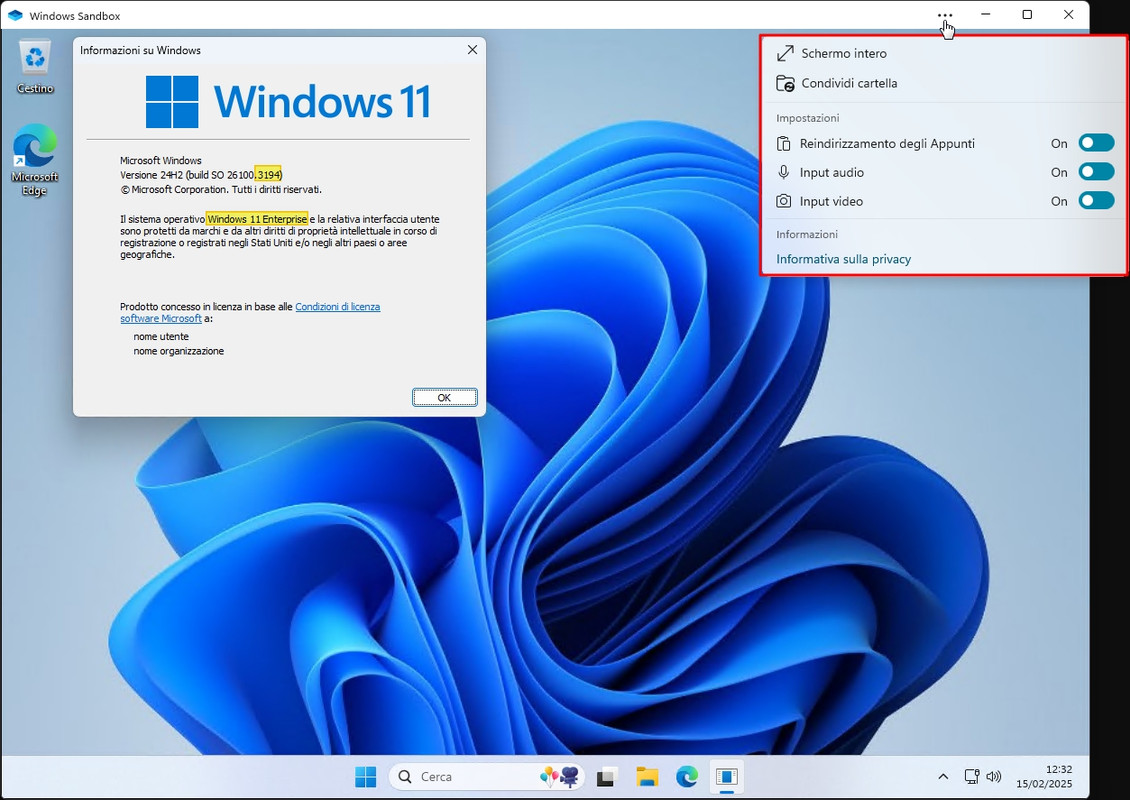Image resolution: width=1130 pixels, height=800 pixels.
Task: Click the microphone icon beside Input audio
Action: point(783,172)
